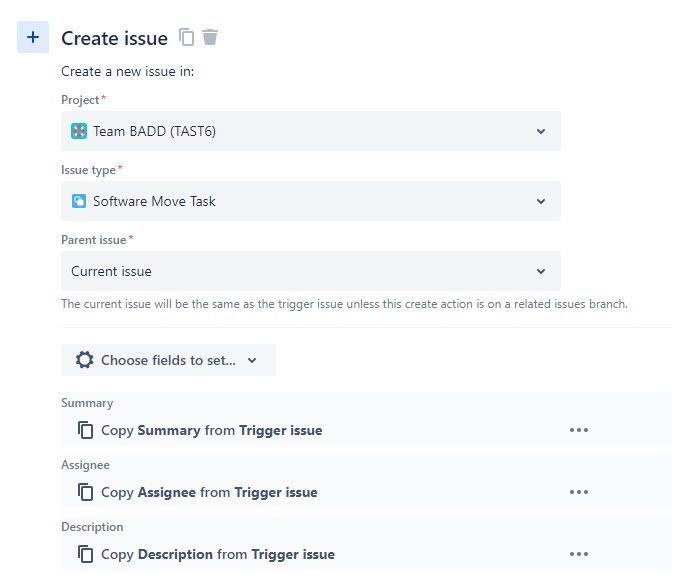Click the gear icon in Choose fields to set
The width and height of the screenshot is (686, 588).
click(x=84, y=360)
